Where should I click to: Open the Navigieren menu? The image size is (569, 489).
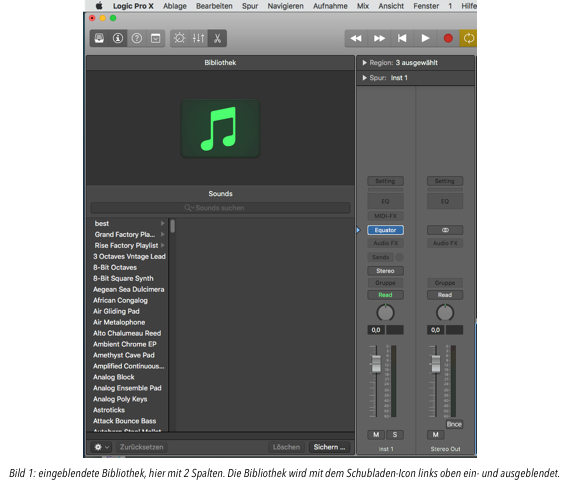tap(285, 6)
